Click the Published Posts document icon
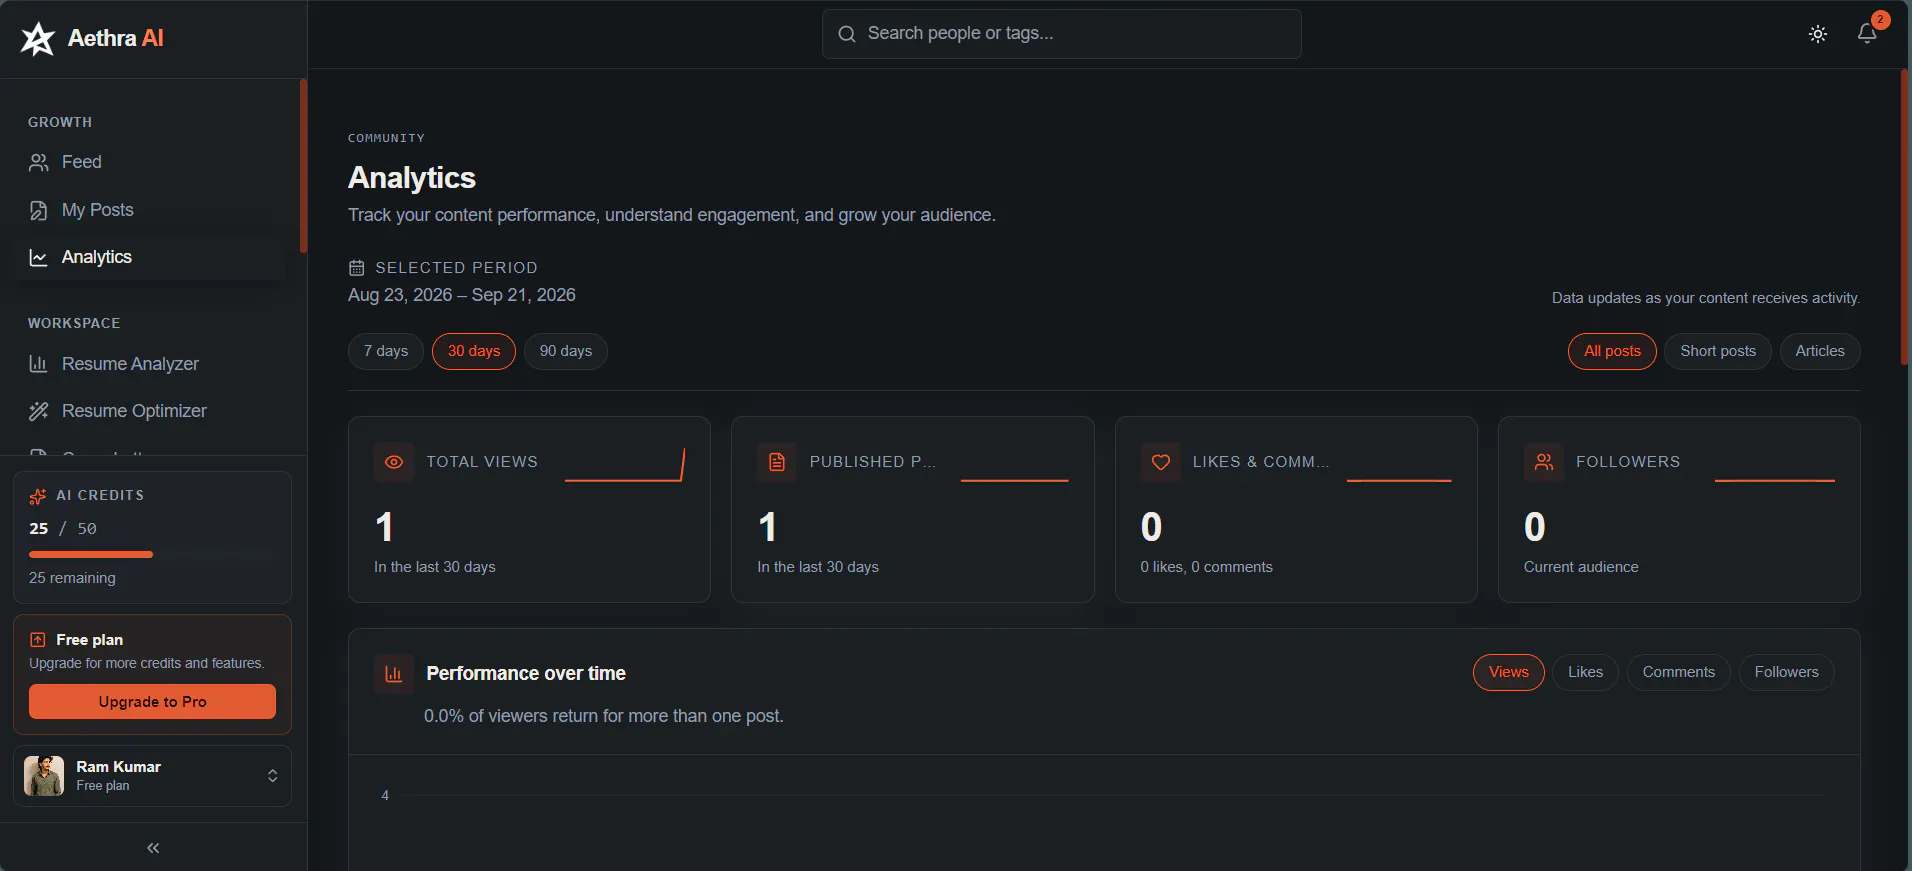The width and height of the screenshot is (1912, 871). click(777, 462)
